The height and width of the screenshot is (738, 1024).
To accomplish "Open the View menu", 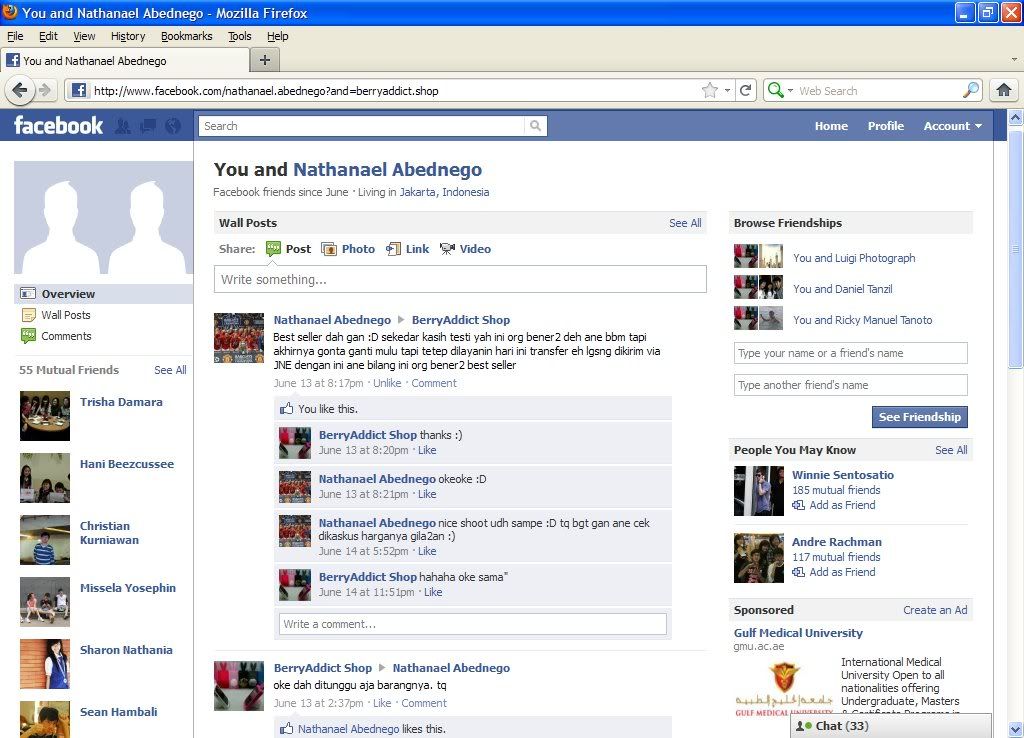I will 84,36.
